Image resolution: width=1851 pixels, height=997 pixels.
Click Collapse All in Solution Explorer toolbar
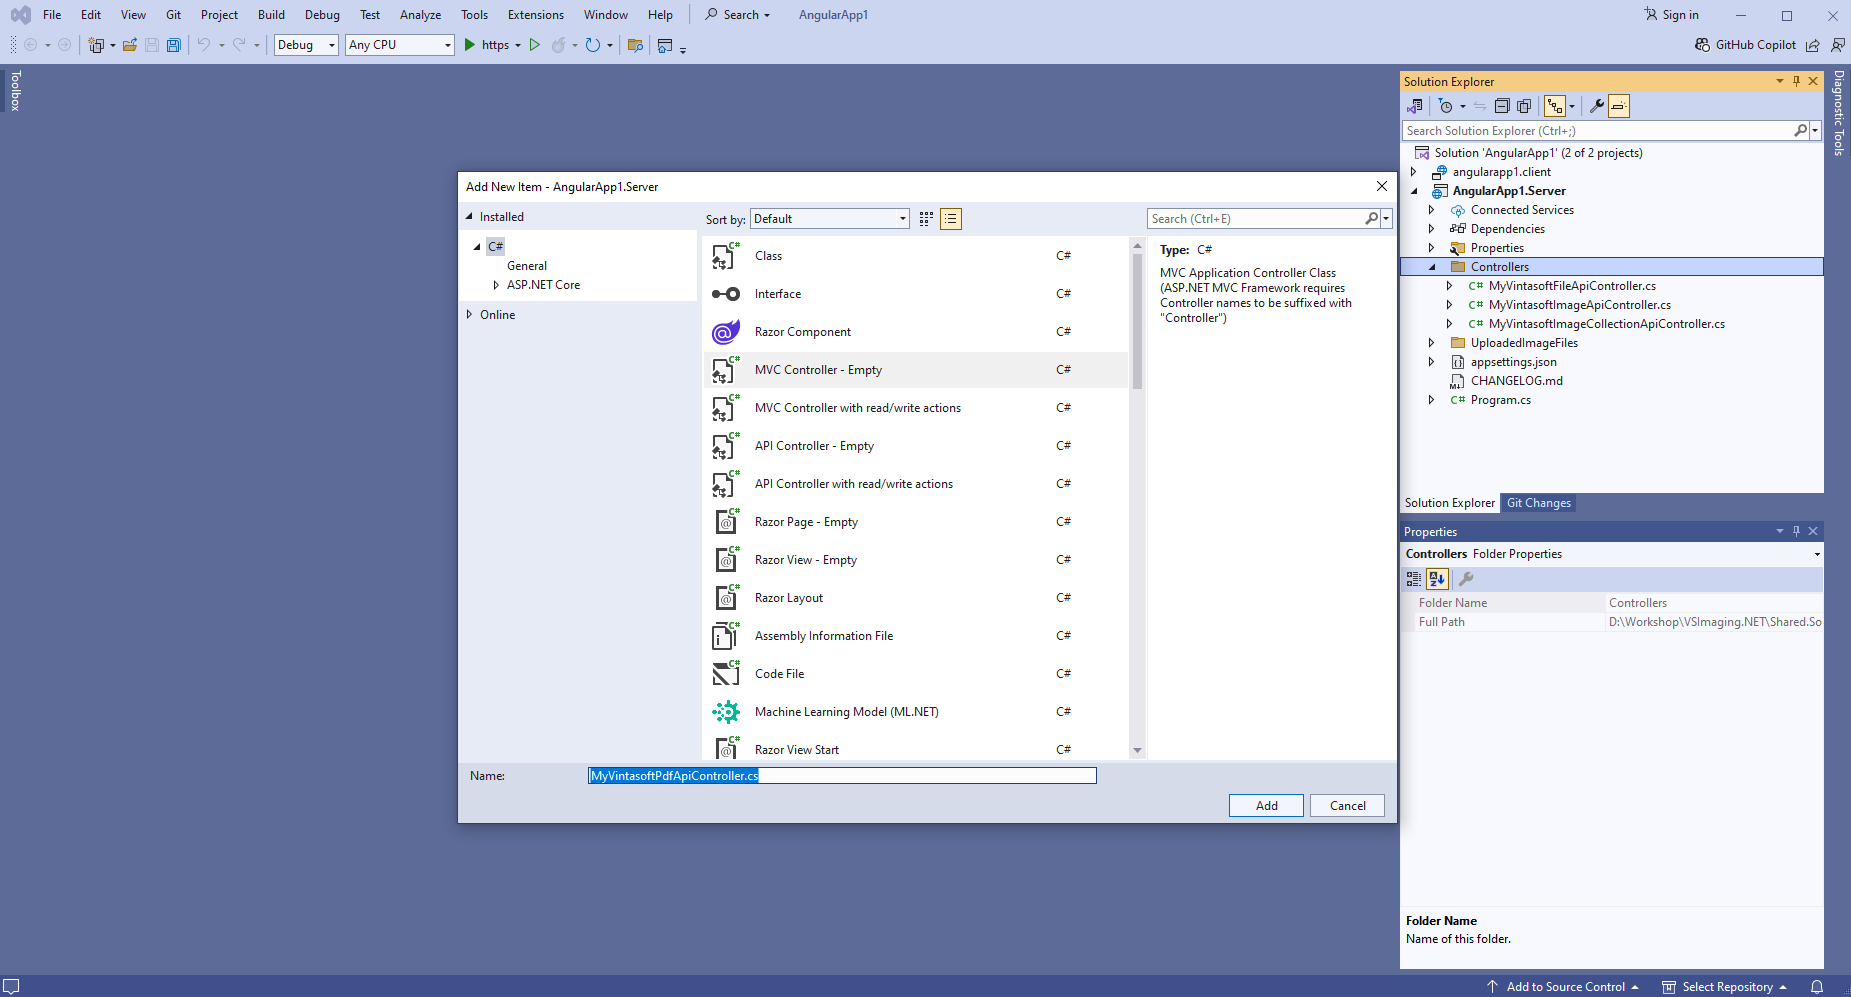[1502, 106]
